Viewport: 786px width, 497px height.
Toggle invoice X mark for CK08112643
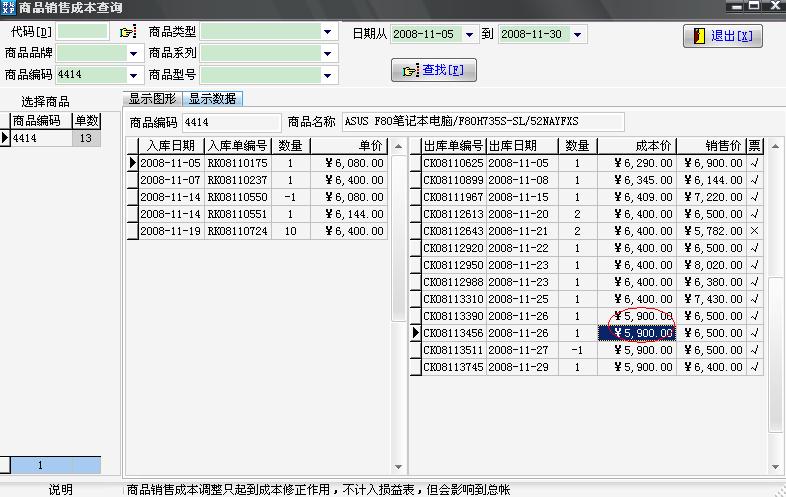(754, 231)
